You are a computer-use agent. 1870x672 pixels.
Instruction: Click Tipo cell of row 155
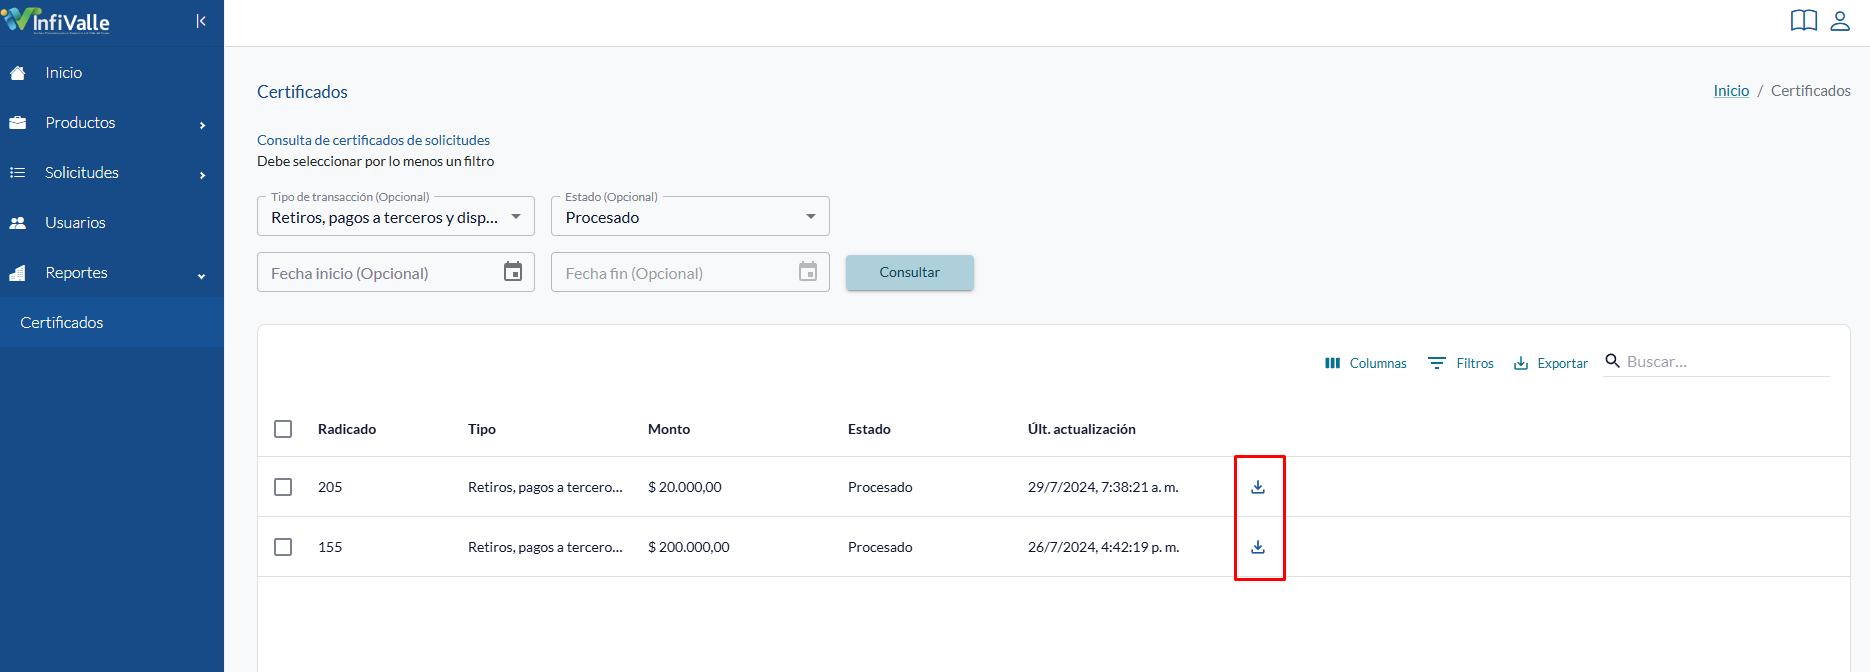[545, 547]
